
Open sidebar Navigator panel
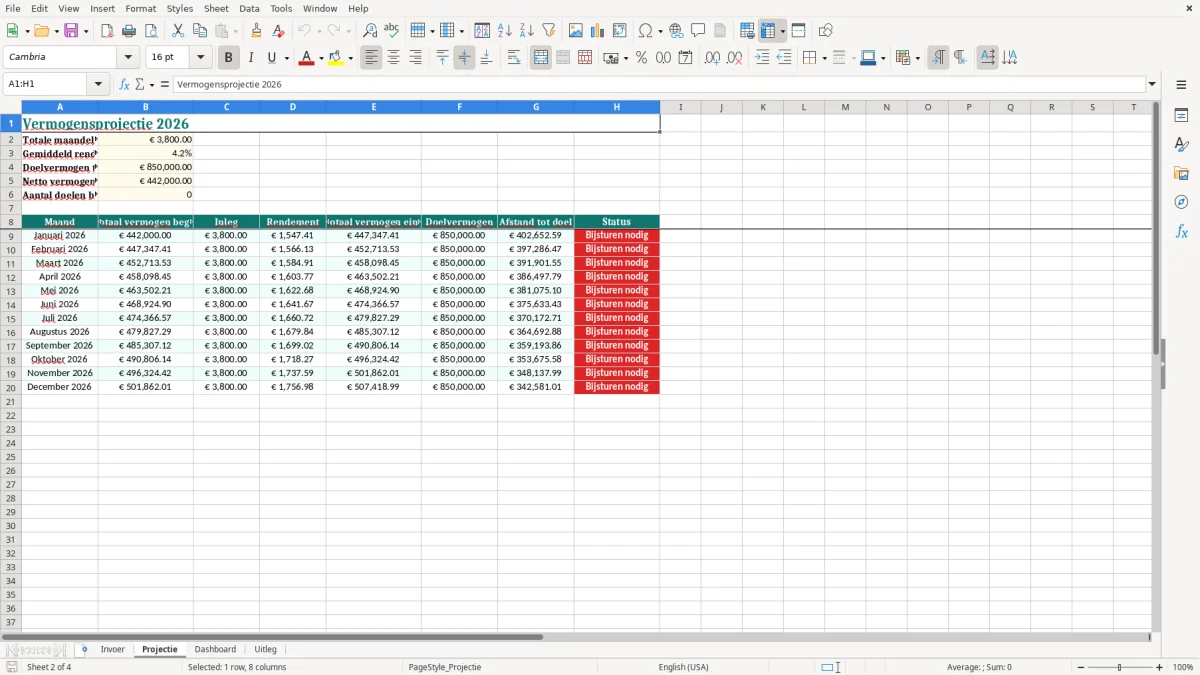(x=1181, y=202)
